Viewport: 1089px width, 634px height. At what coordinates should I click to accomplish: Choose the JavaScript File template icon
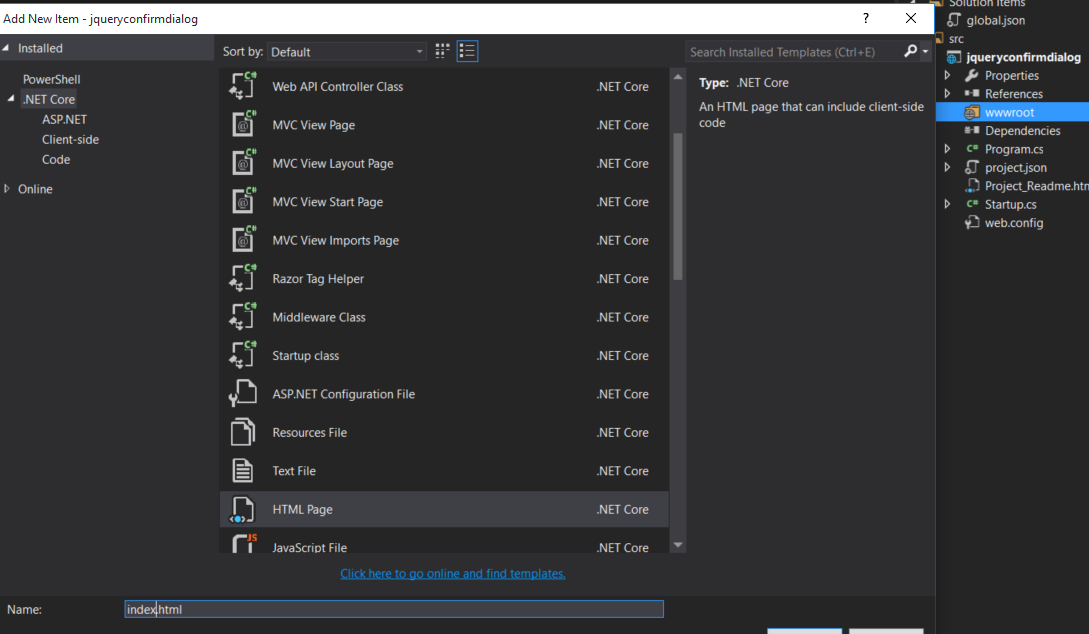click(243, 543)
